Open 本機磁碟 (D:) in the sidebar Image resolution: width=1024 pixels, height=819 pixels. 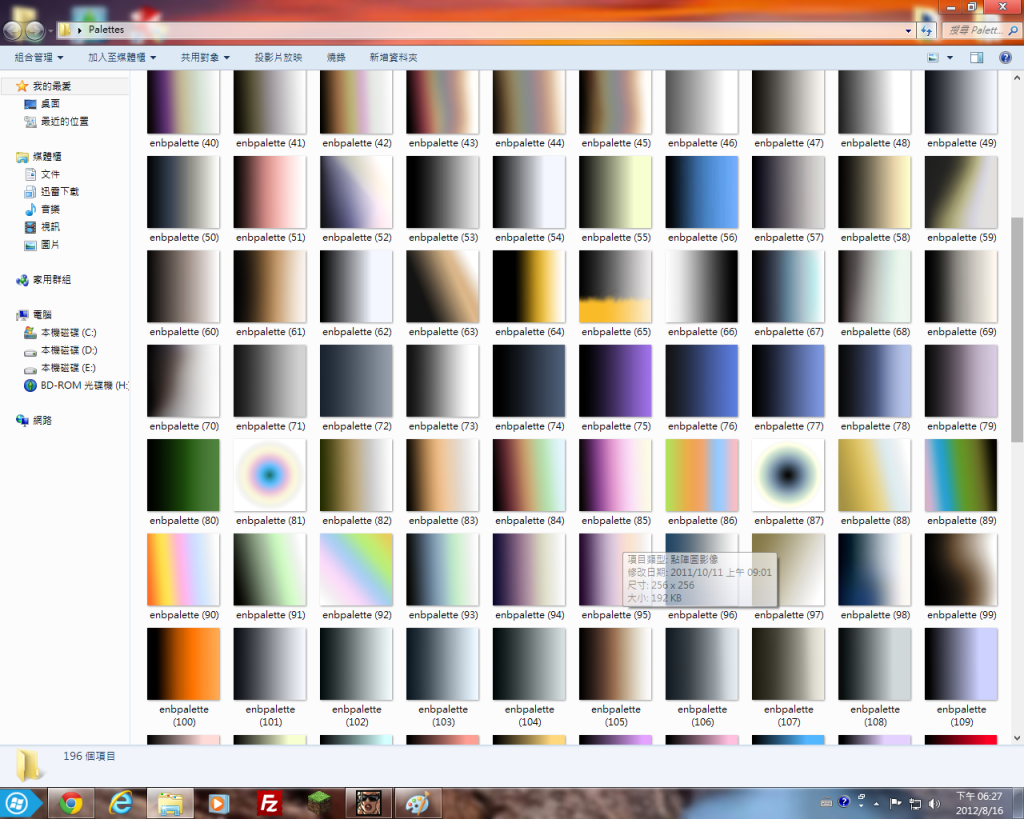68,351
